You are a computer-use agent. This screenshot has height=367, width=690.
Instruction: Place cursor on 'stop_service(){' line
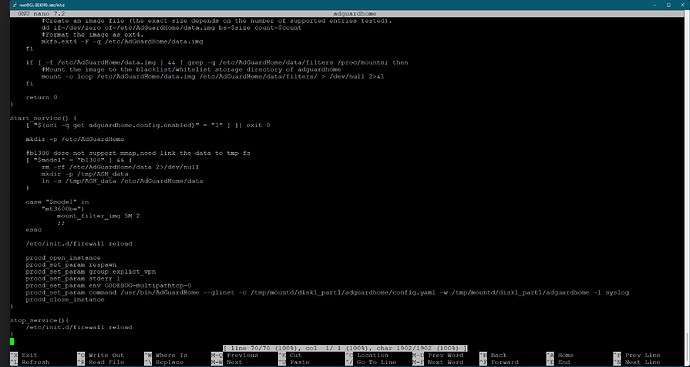tap(40, 320)
